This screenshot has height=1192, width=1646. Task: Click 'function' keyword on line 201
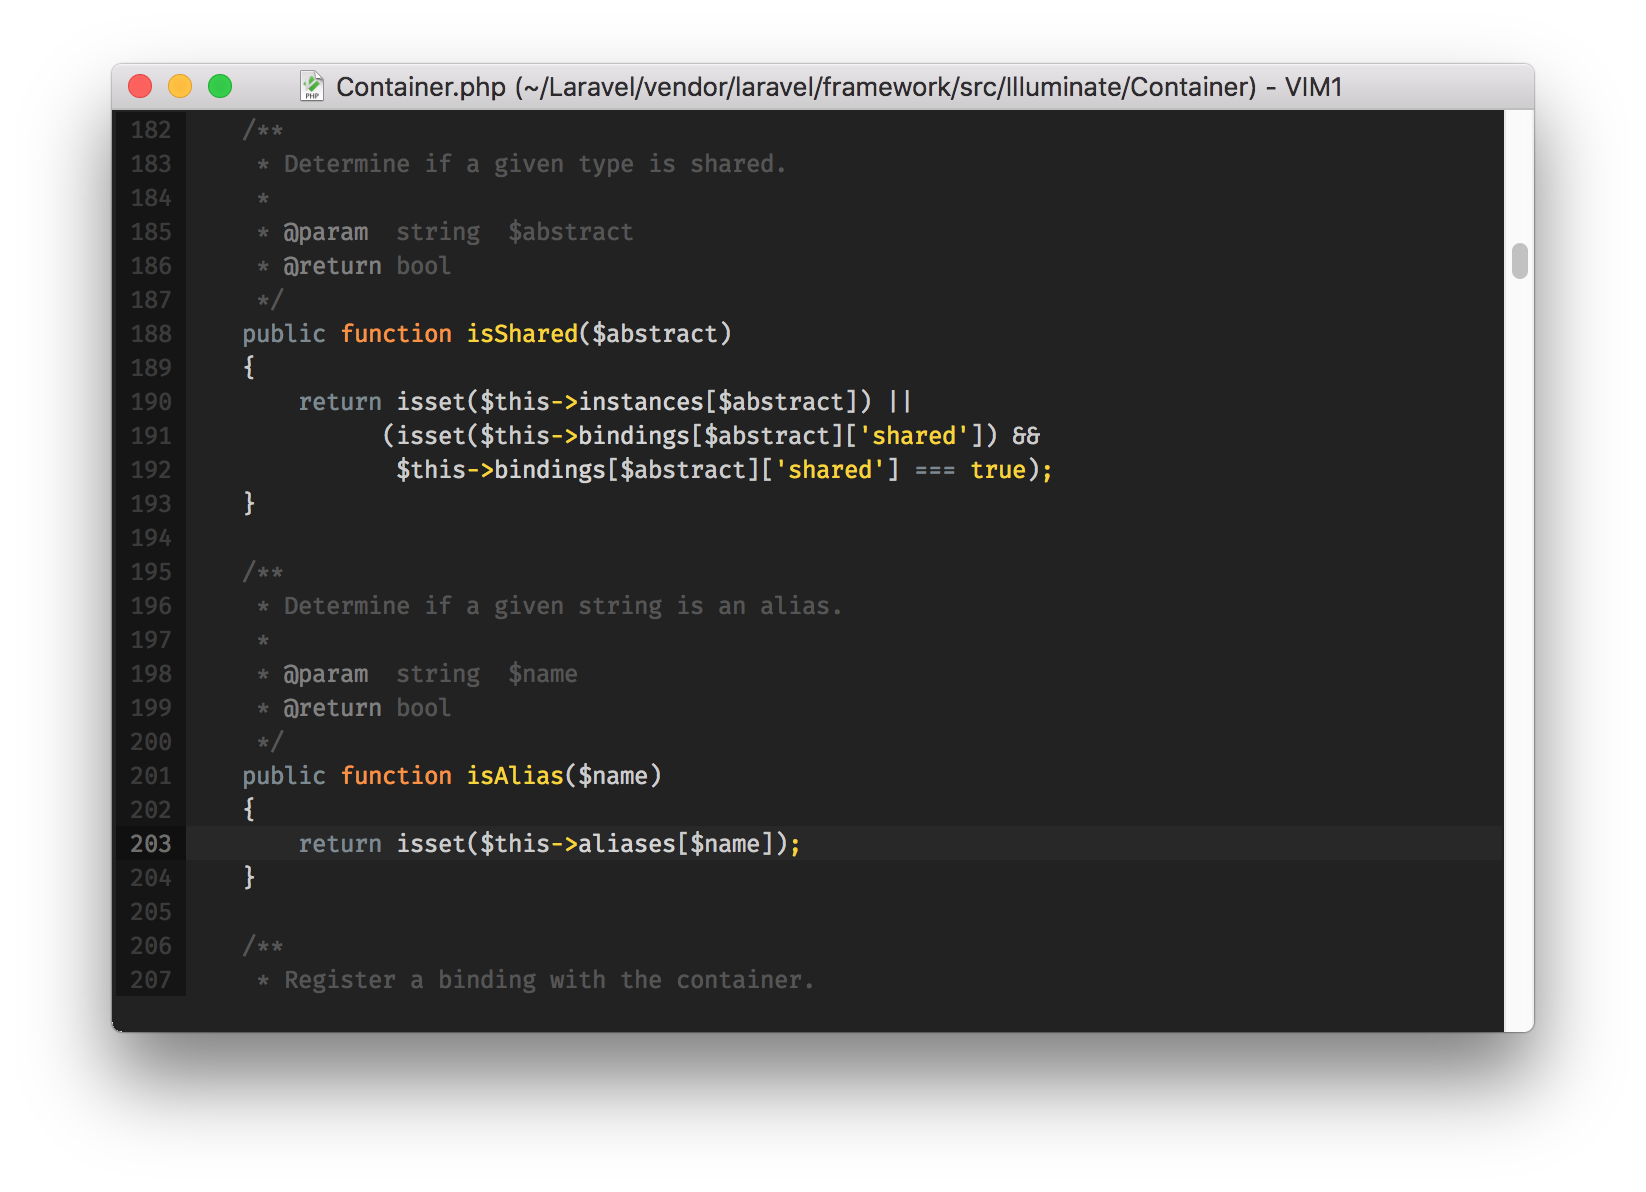(x=396, y=776)
